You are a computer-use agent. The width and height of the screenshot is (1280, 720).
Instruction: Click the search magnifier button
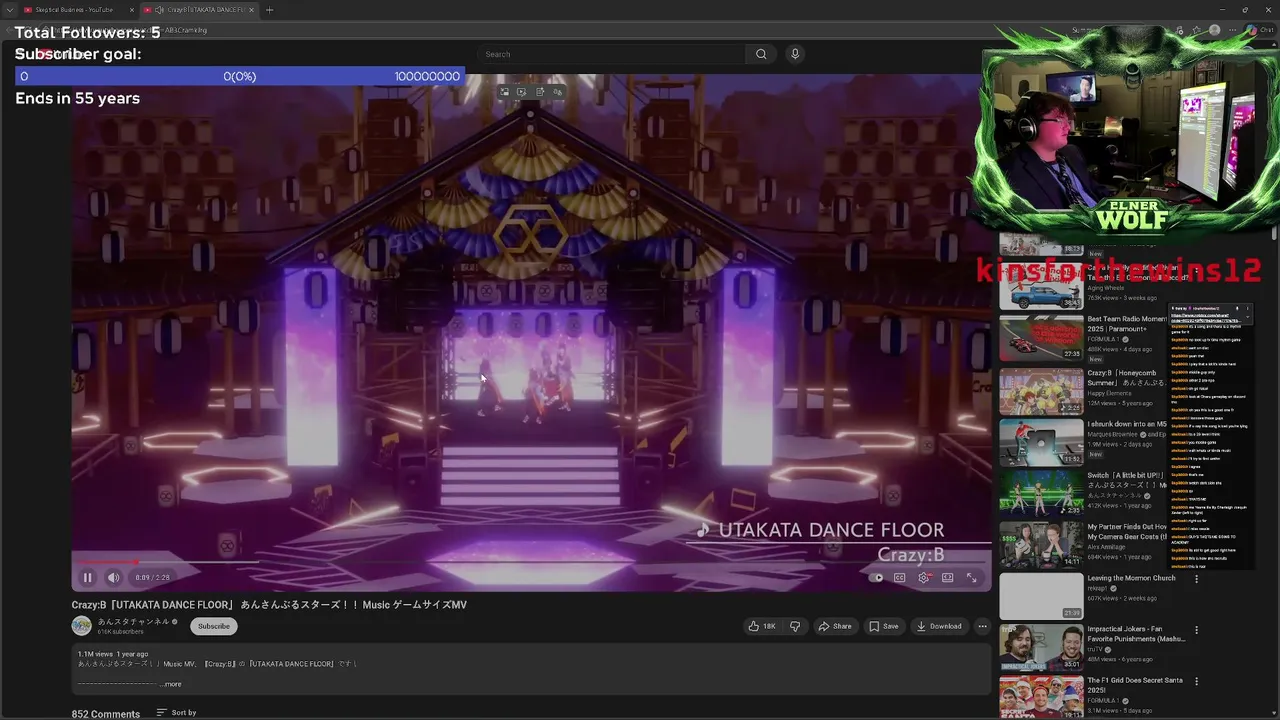[761, 54]
